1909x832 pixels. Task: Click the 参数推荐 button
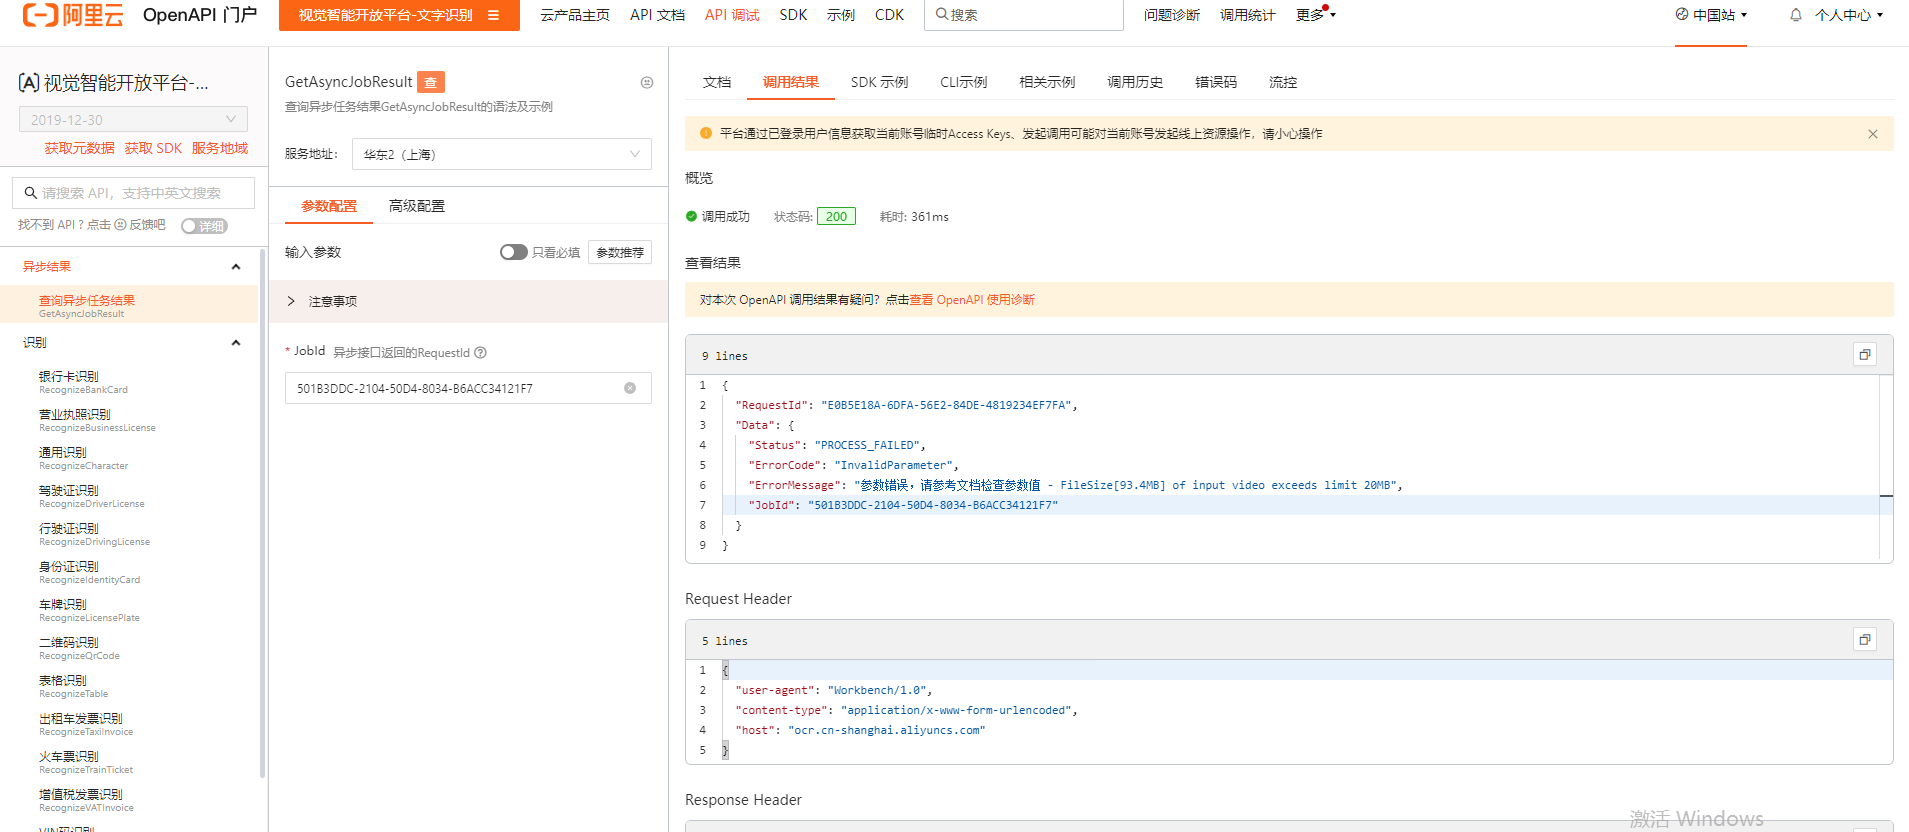[x=620, y=252]
